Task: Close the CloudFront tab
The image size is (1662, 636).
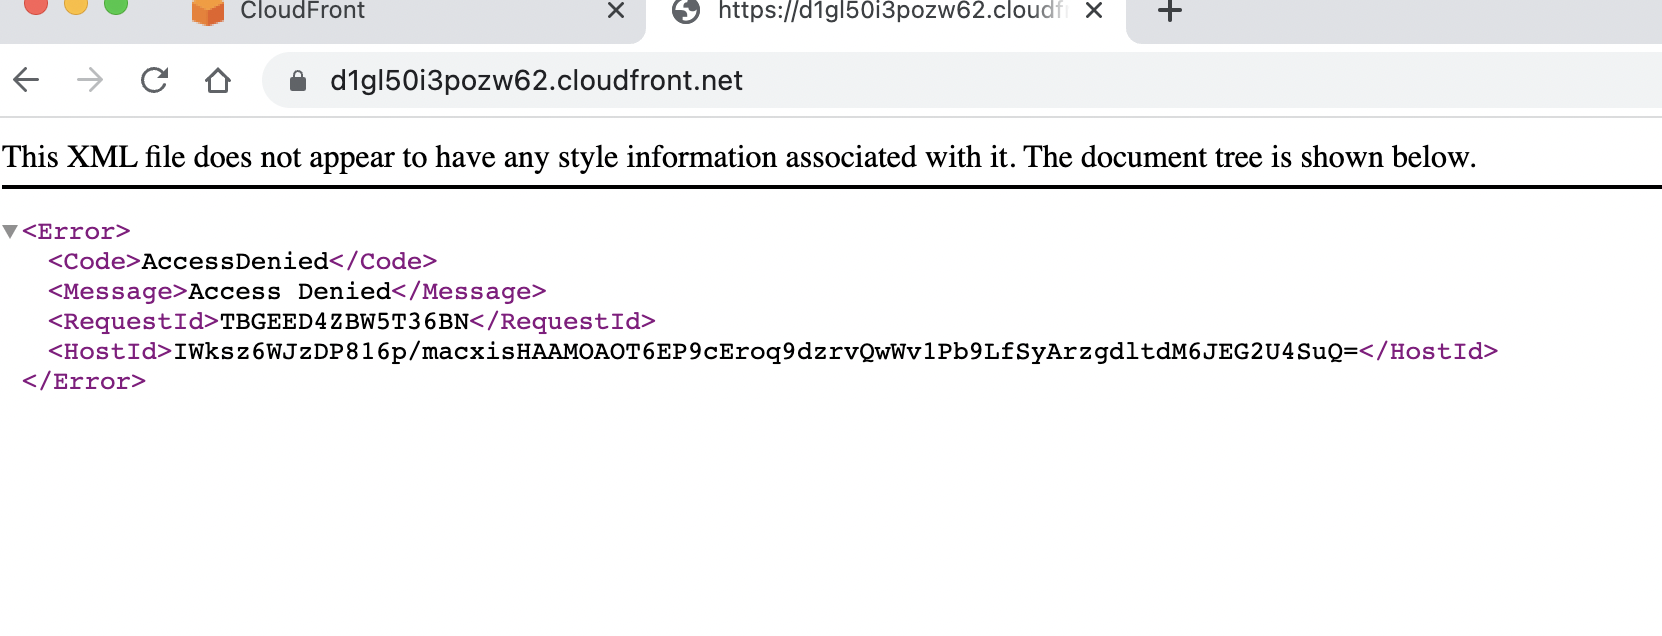Action: [616, 12]
